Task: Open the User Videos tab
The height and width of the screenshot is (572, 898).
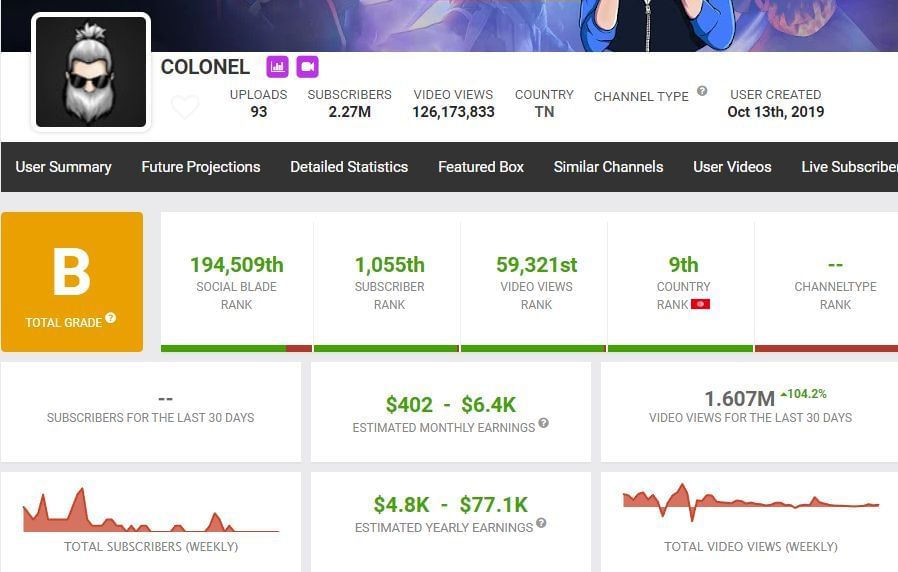Action: [x=732, y=167]
